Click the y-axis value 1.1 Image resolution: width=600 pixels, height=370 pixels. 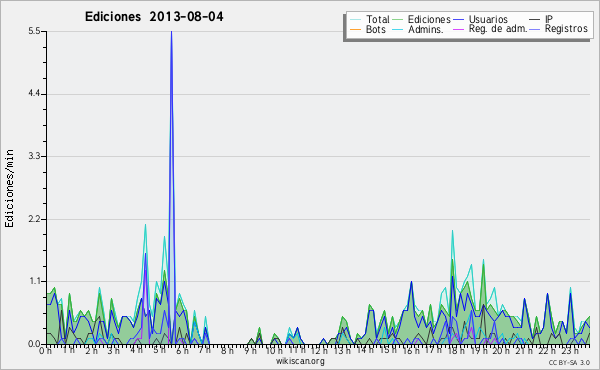click(34, 282)
